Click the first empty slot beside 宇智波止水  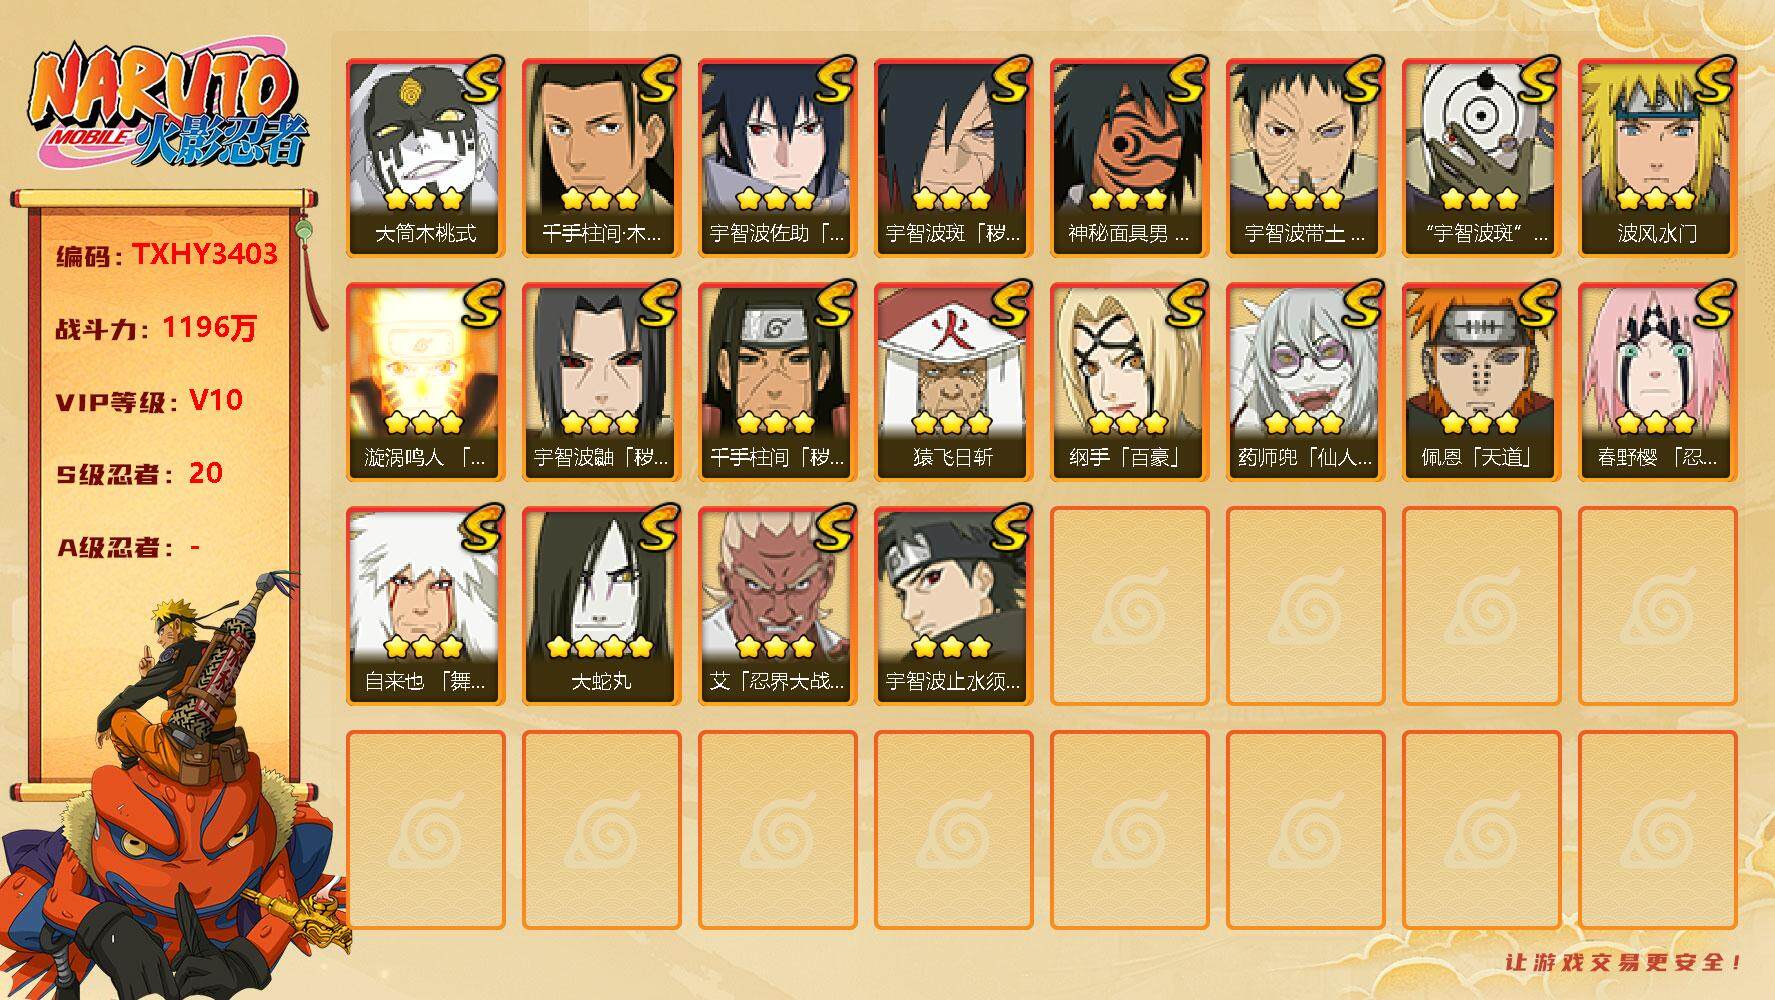[x=1129, y=606]
